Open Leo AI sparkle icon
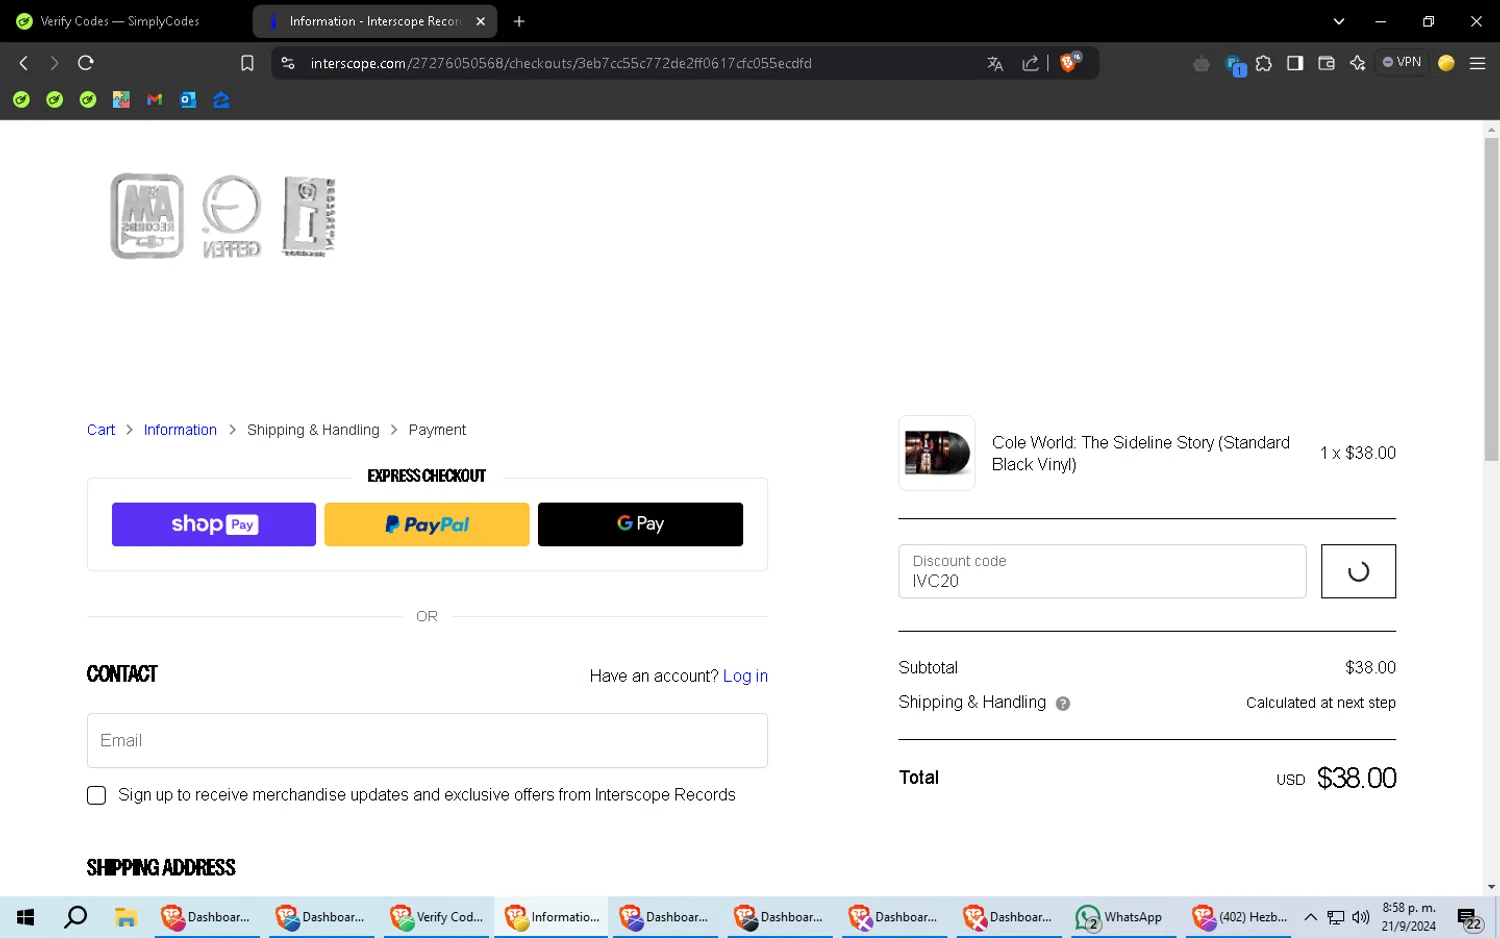 coord(1357,63)
